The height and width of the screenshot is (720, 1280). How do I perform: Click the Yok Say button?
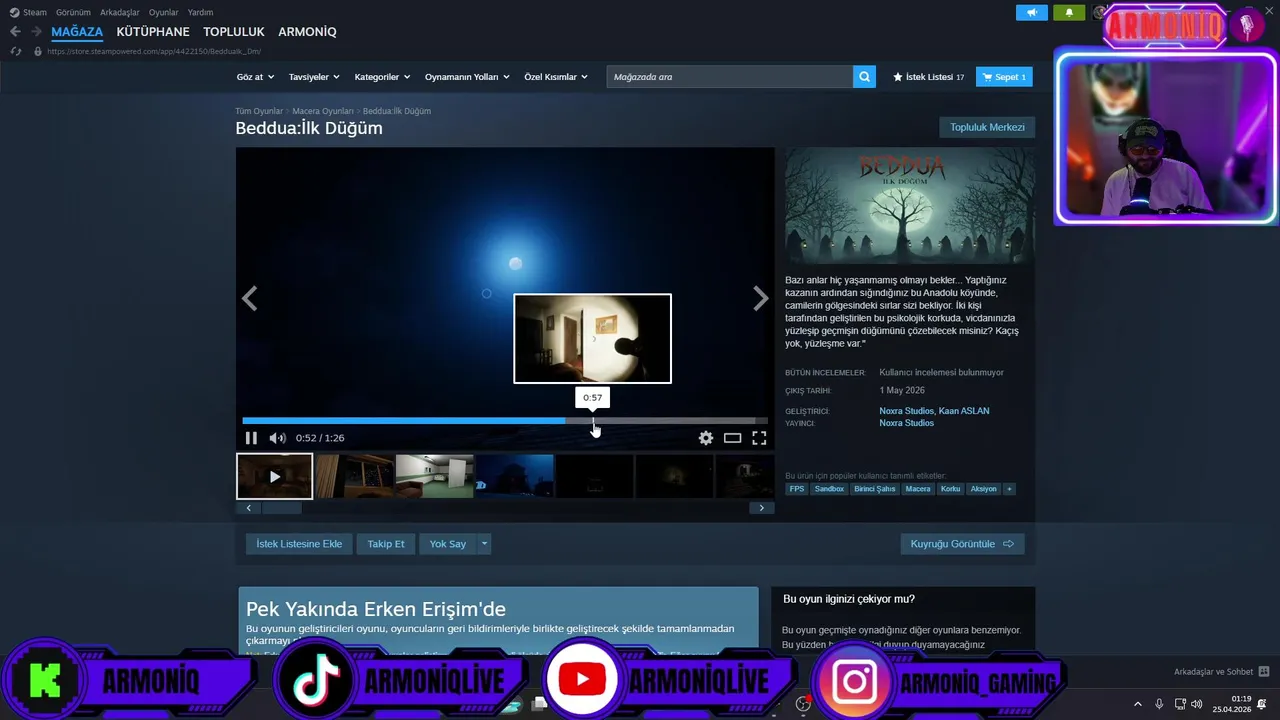(x=448, y=544)
